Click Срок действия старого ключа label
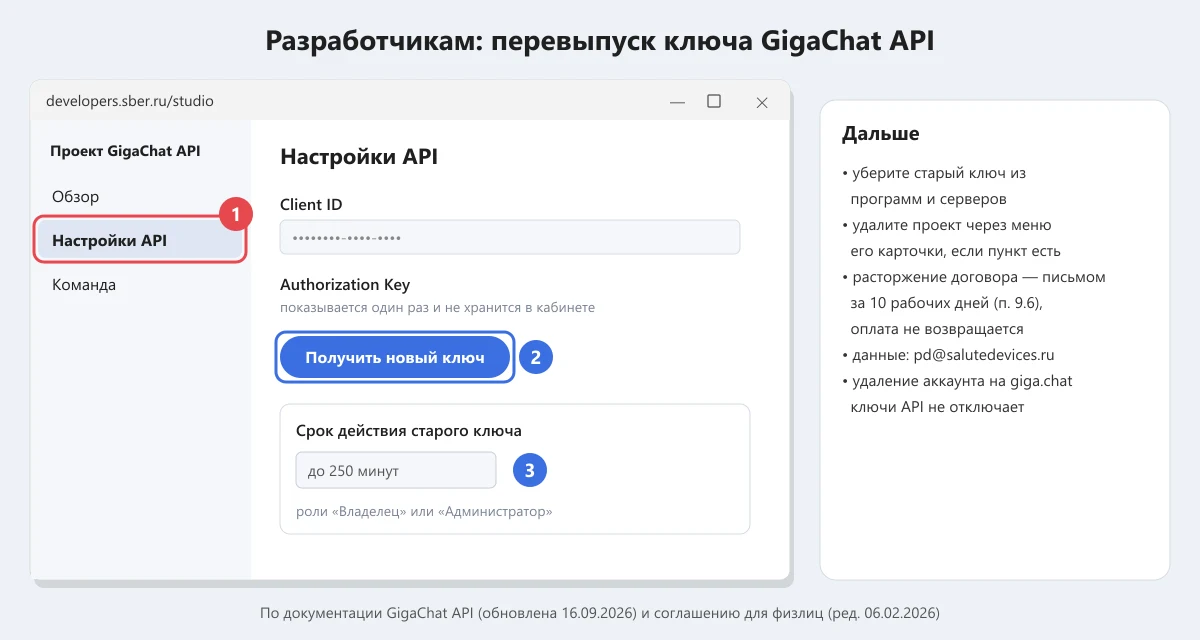Screen dimensions: 1200x640 409,432
